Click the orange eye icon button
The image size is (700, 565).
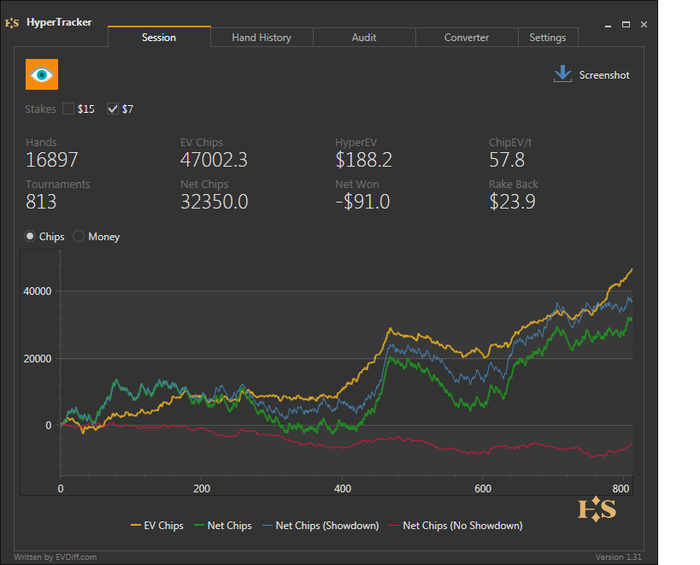coord(42,75)
